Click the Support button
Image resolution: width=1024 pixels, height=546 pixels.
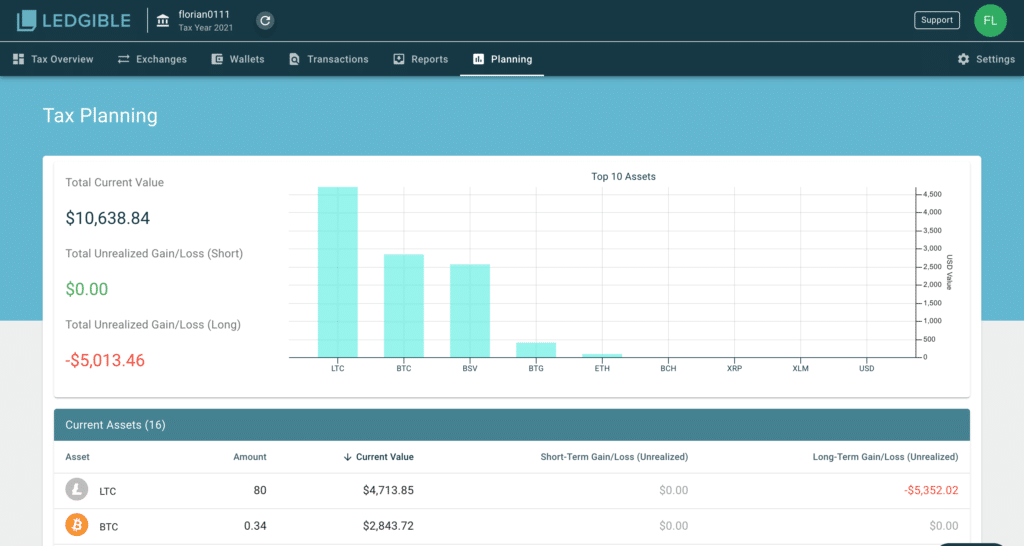[936, 20]
